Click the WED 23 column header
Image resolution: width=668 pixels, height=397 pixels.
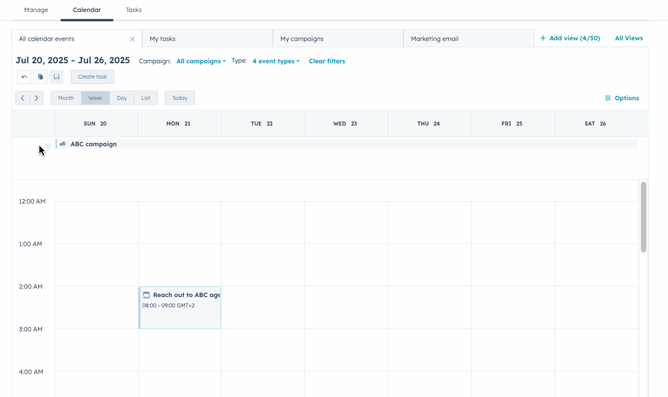(345, 124)
